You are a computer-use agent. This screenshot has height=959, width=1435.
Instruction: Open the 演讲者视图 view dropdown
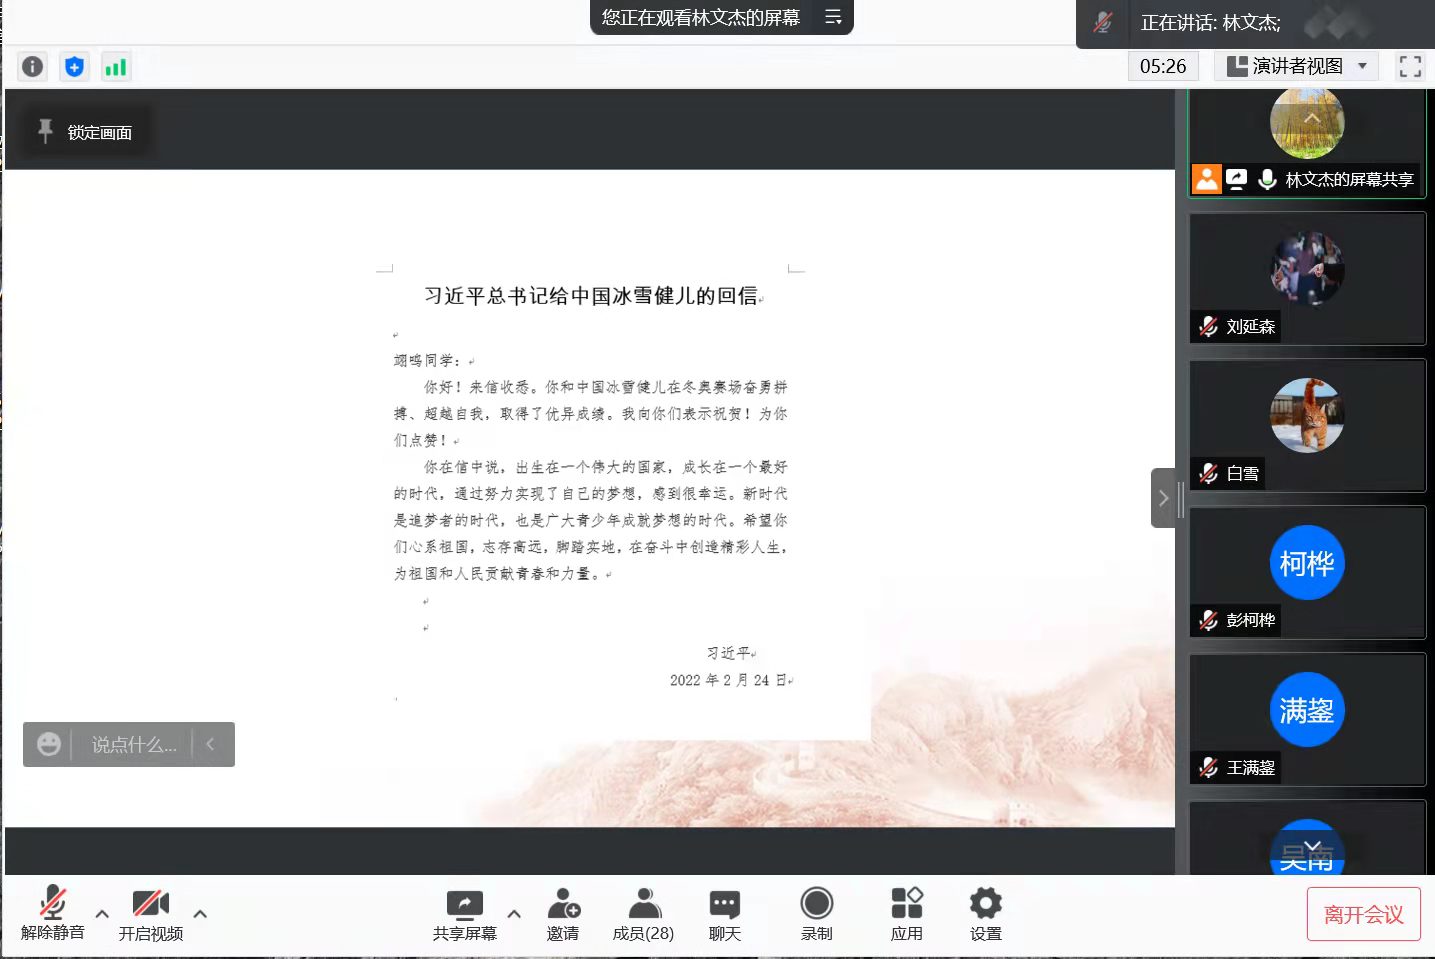[x=1297, y=66]
